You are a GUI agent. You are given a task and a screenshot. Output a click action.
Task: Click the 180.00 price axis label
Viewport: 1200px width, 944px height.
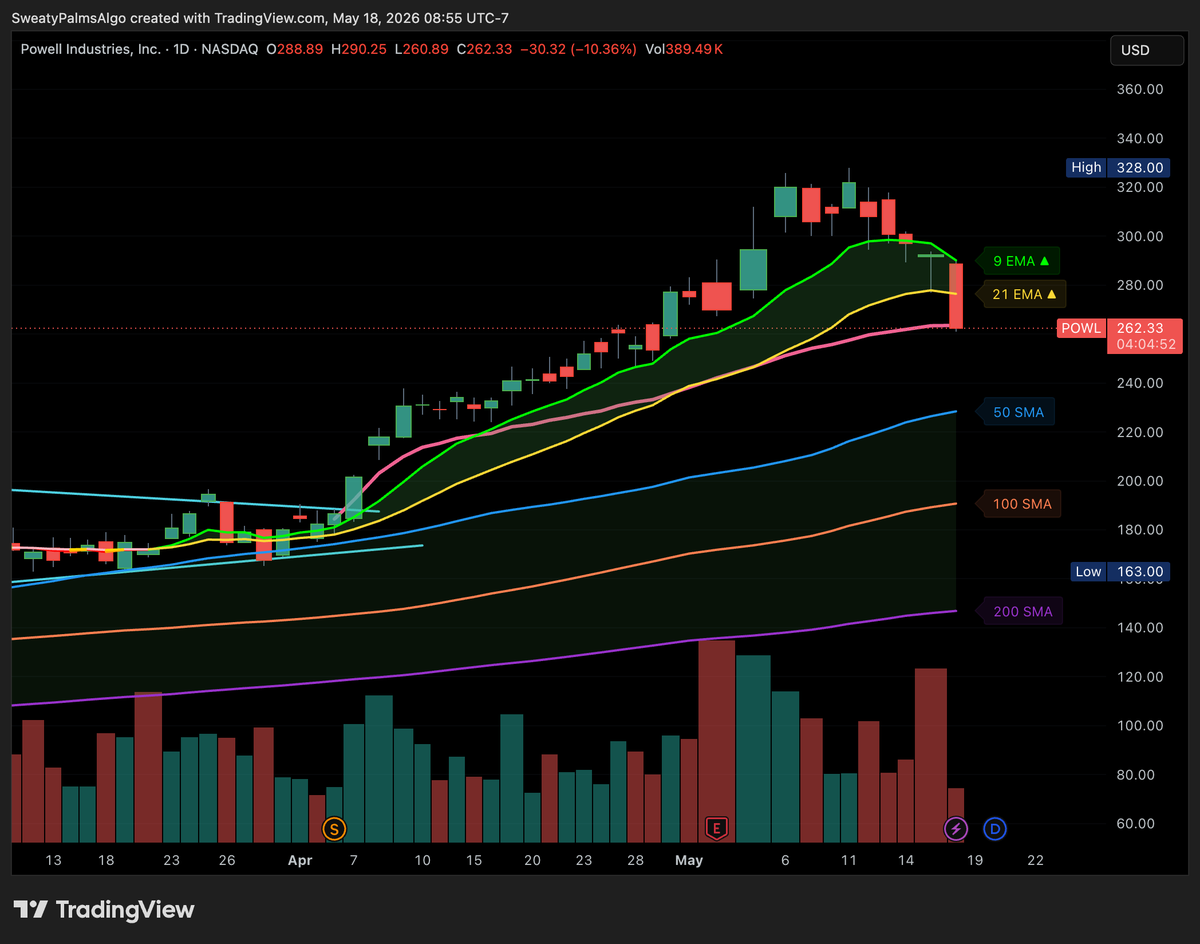tap(1141, 530)
